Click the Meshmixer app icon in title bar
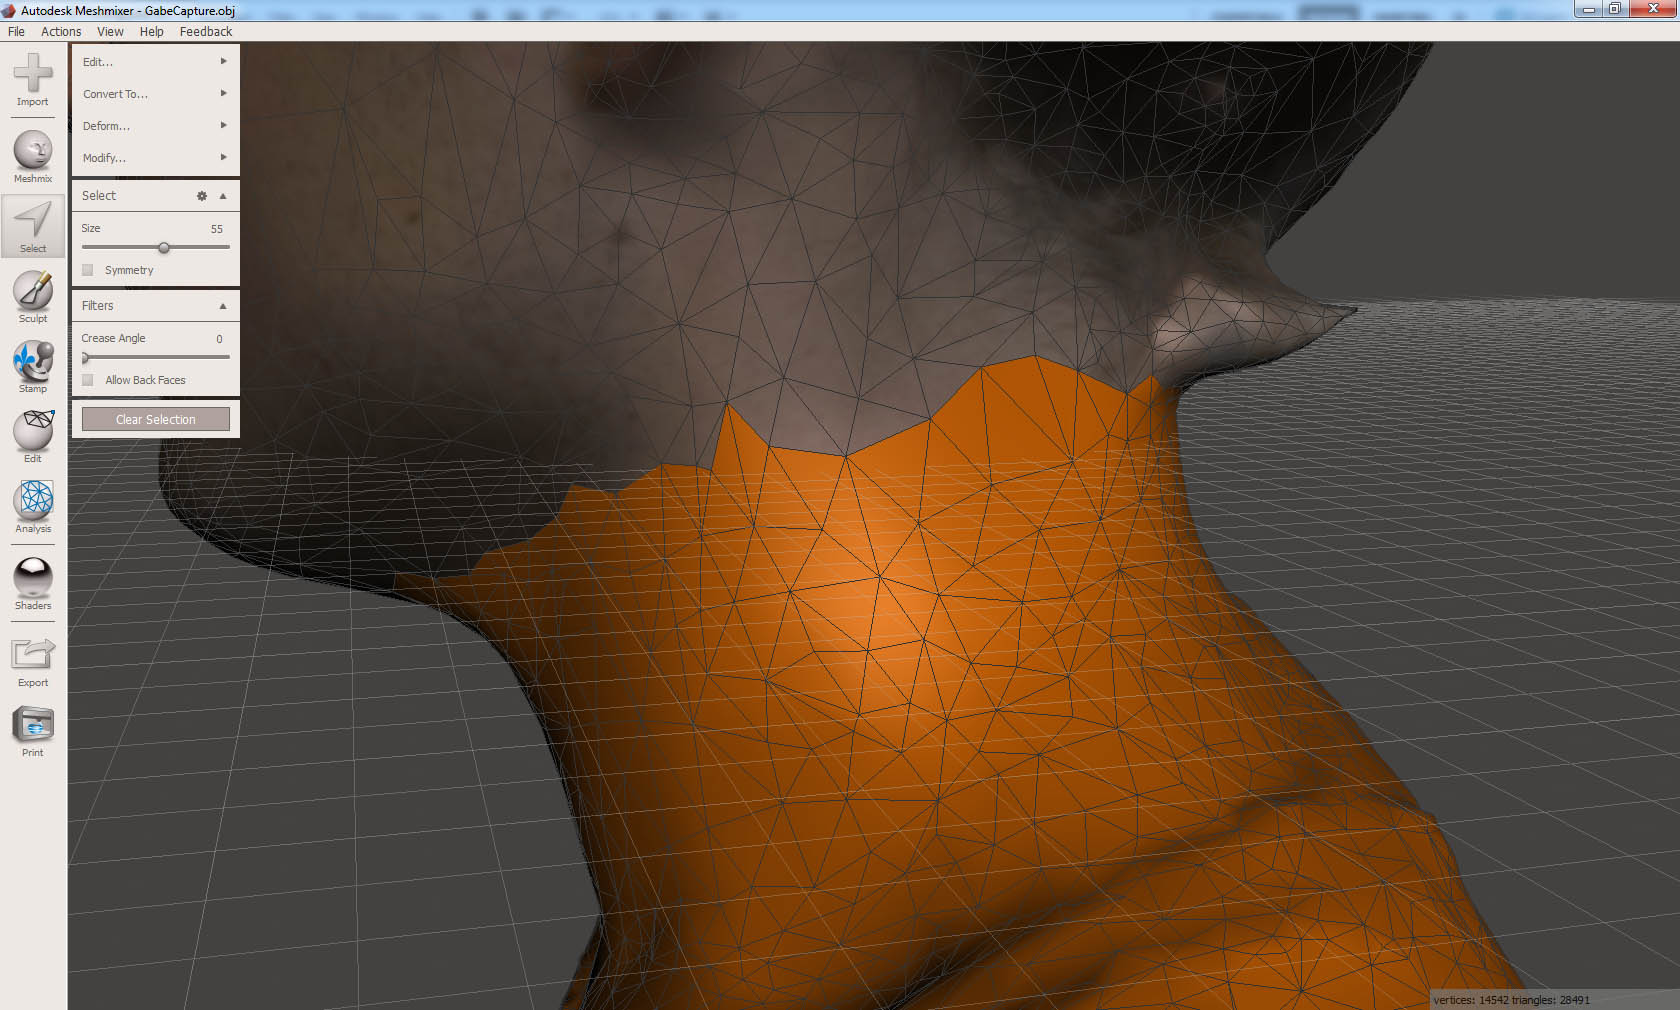The height and width of the screenshot is (1010, 1680). point(9,11)
